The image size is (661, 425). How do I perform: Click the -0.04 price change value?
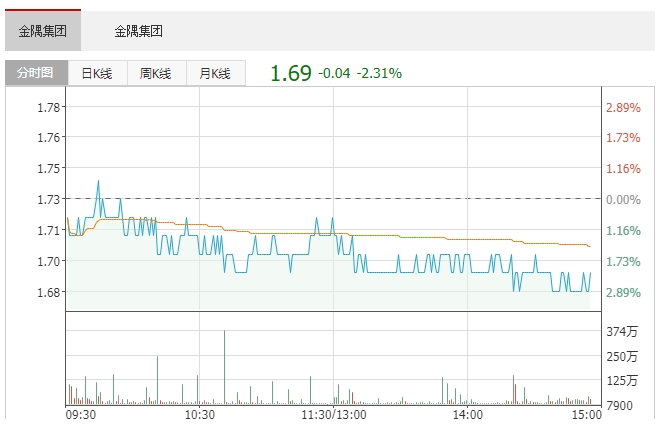tap(333, 73)
